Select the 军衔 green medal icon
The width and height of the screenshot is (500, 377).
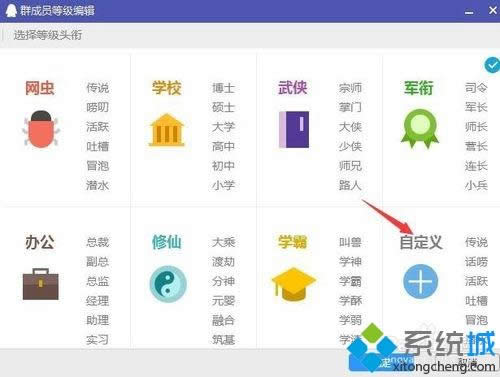click(x=420, y=129)
